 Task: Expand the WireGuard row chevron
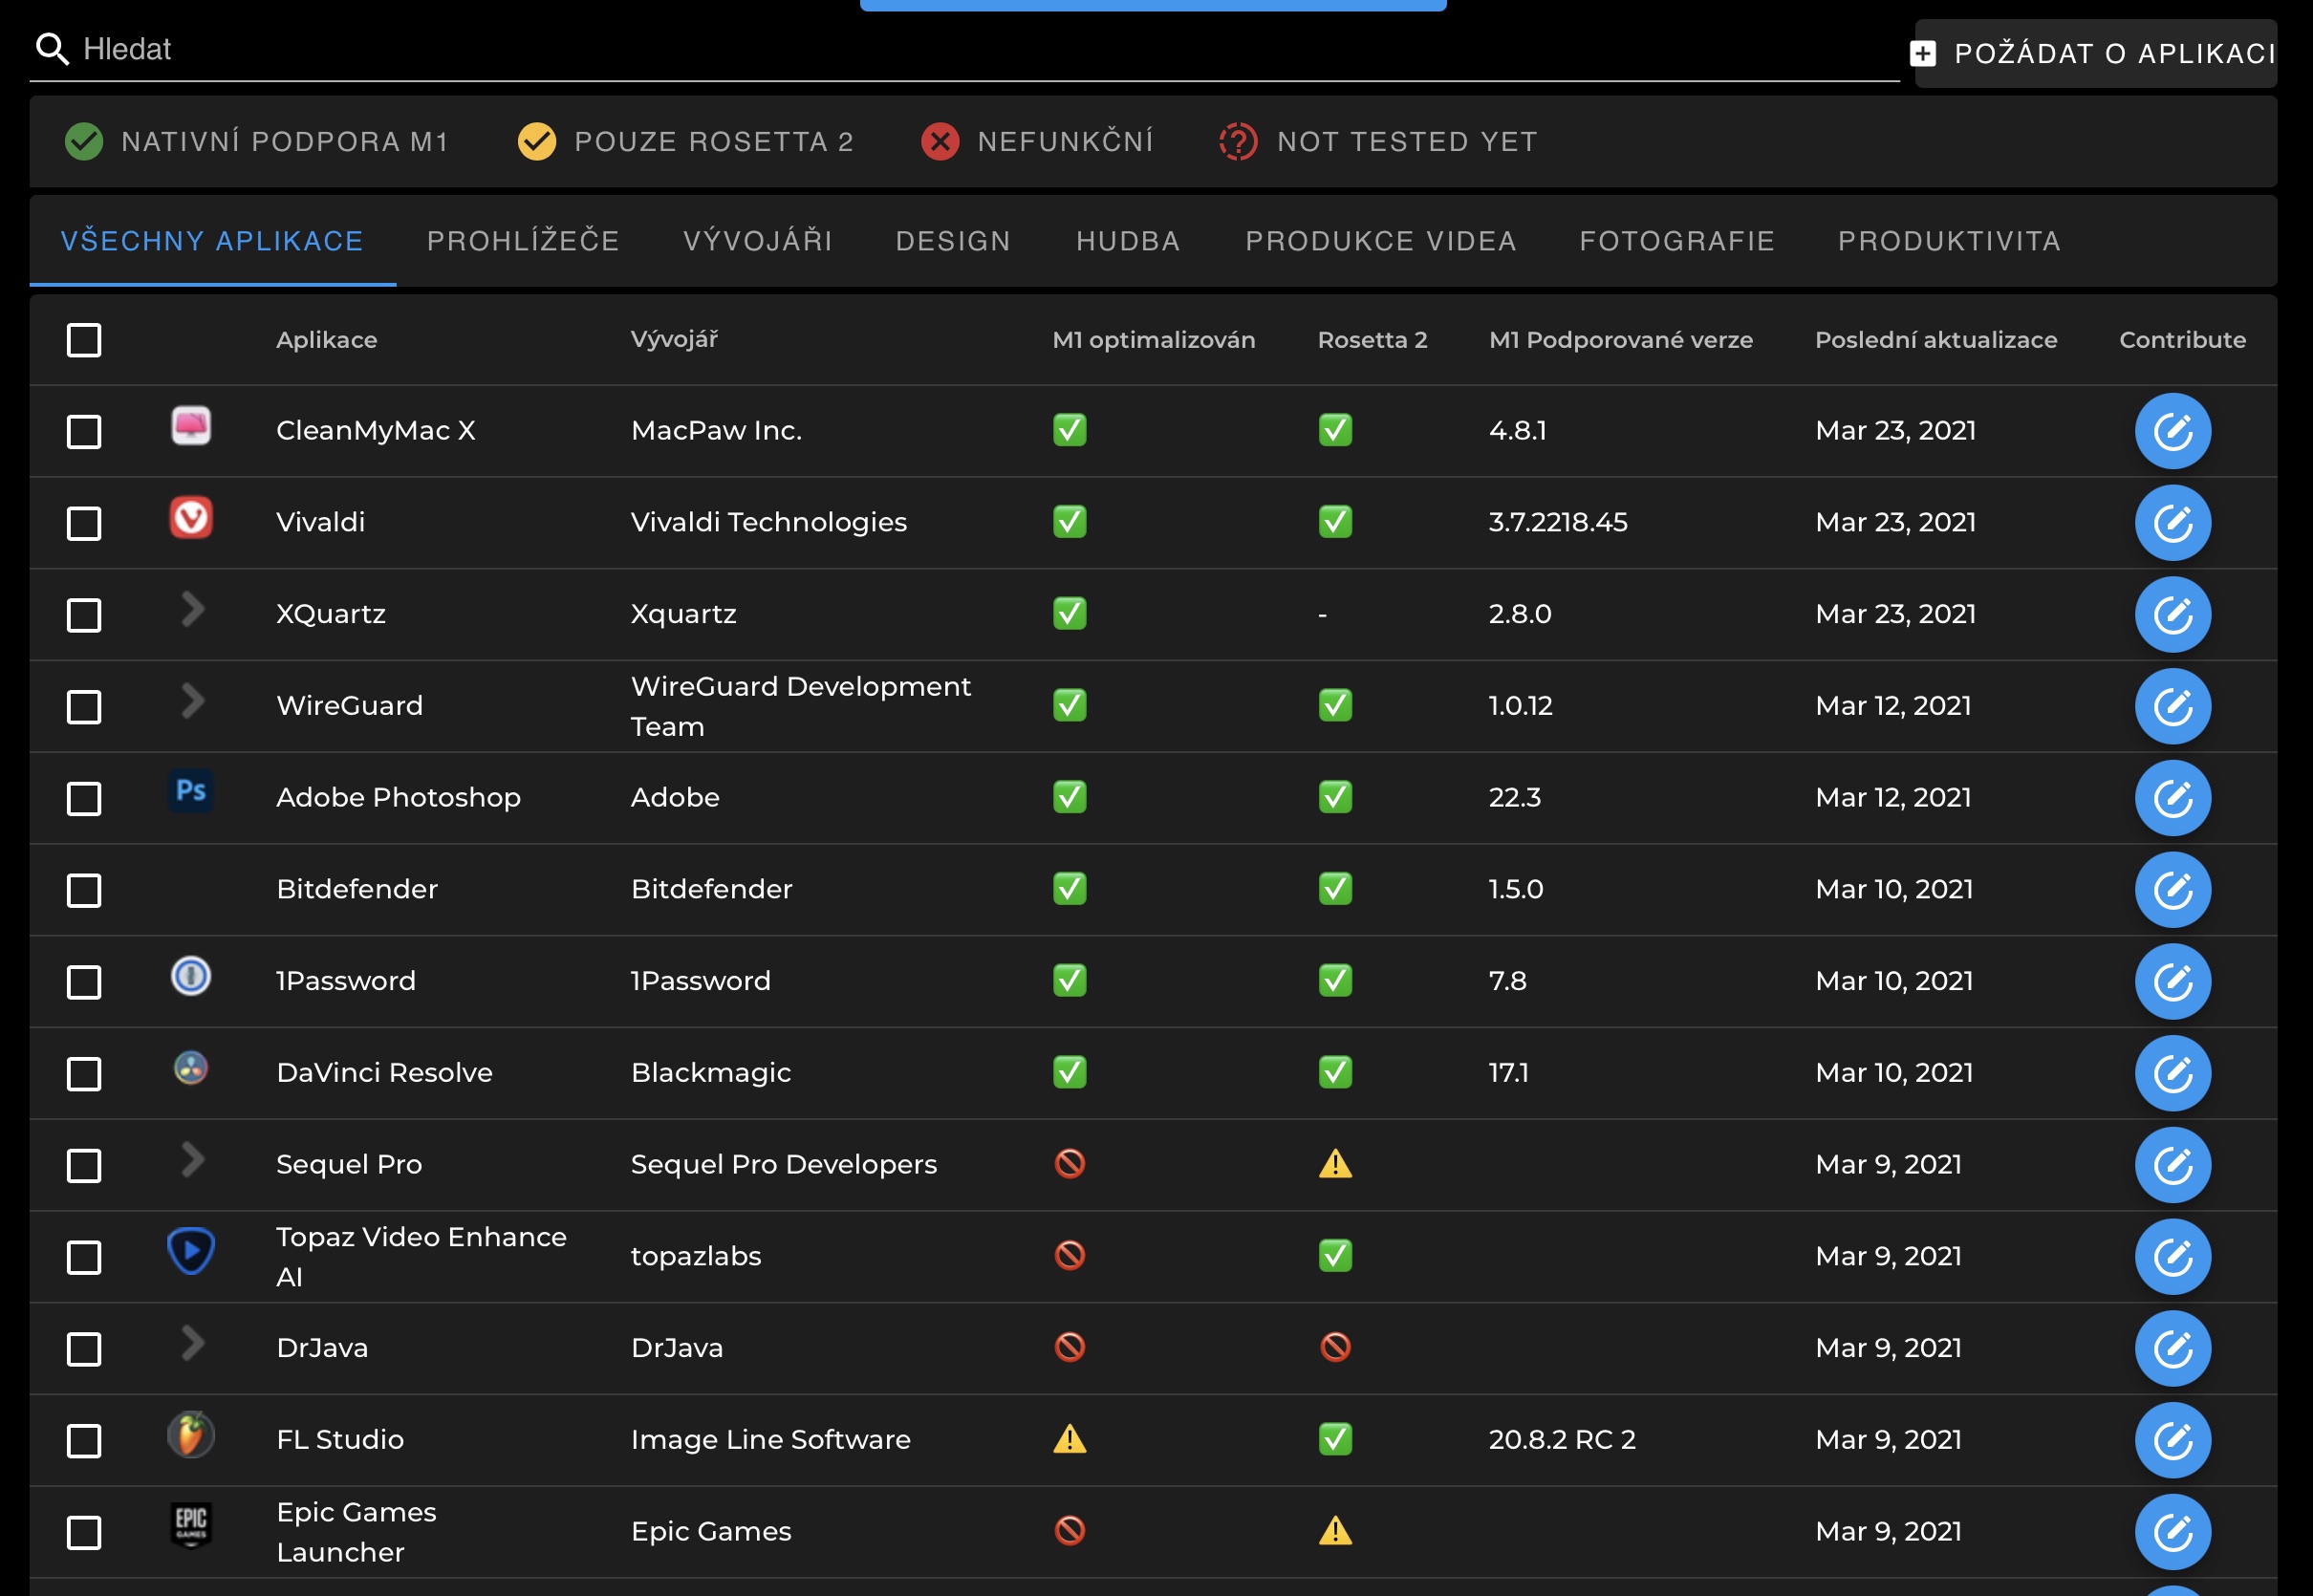click(x=193, y=701)
